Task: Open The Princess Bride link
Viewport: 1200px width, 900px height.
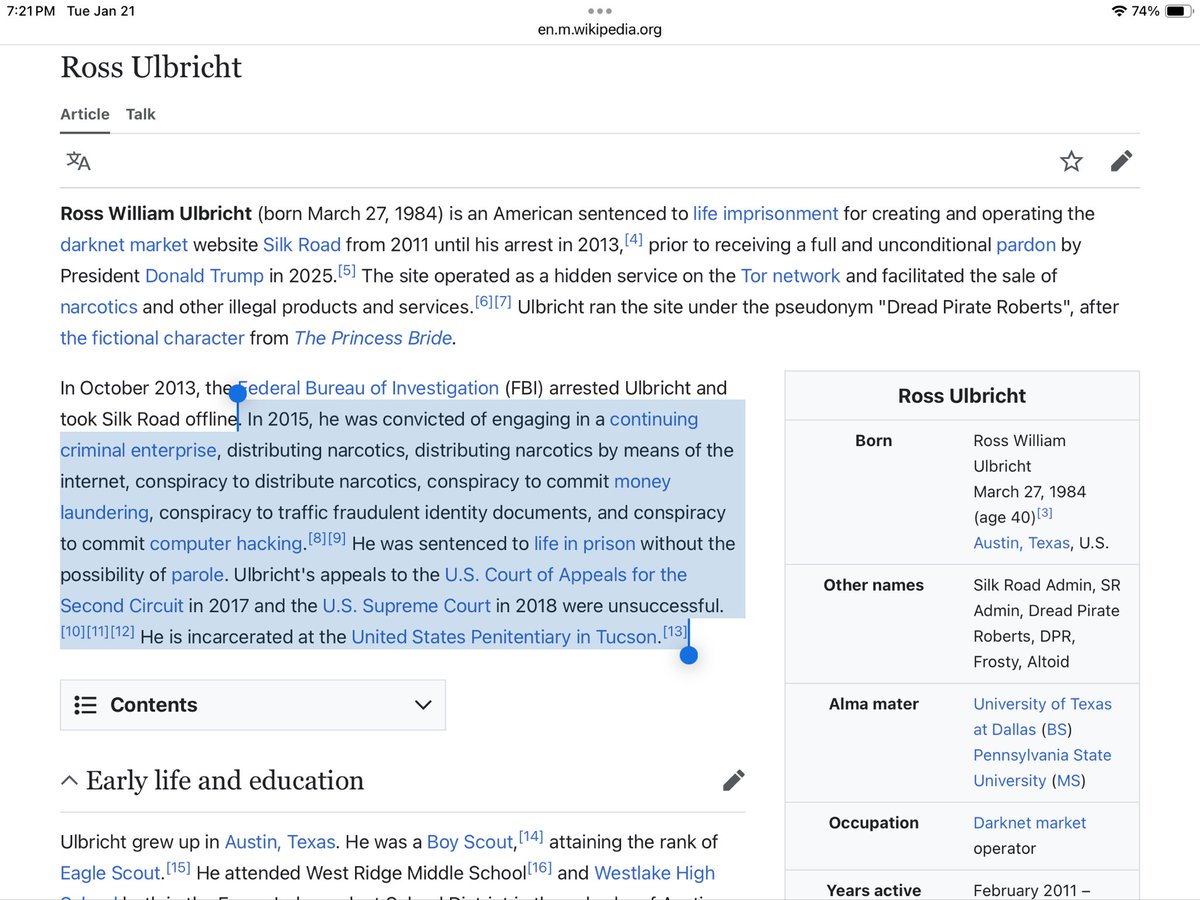Action: [373, 338]
